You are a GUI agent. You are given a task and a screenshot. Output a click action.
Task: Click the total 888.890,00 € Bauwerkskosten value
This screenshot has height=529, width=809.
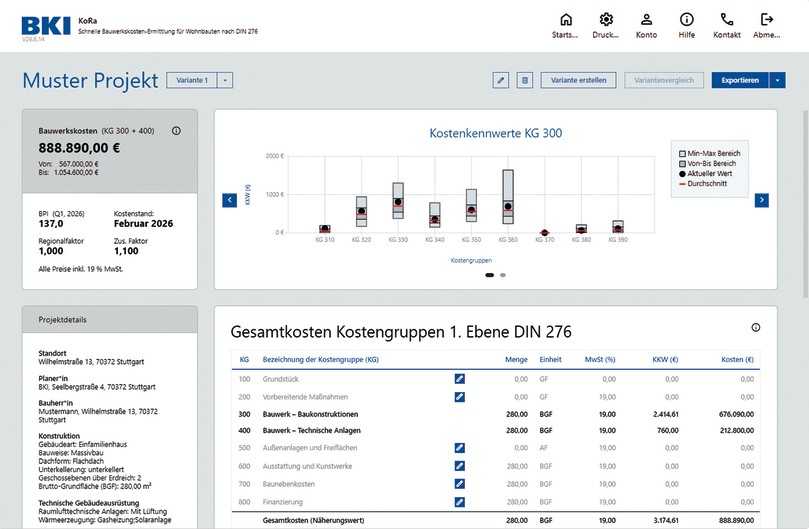point(79,148)
